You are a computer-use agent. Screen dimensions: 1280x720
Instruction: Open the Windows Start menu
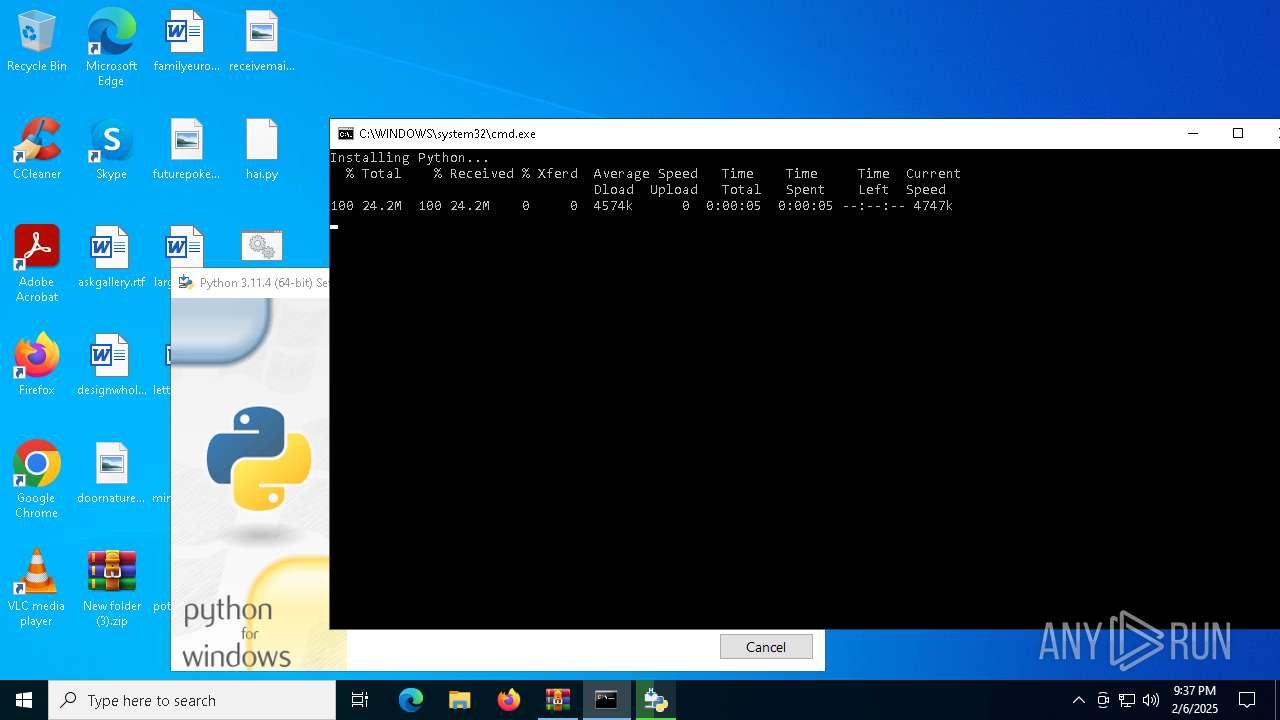(24, 700)
